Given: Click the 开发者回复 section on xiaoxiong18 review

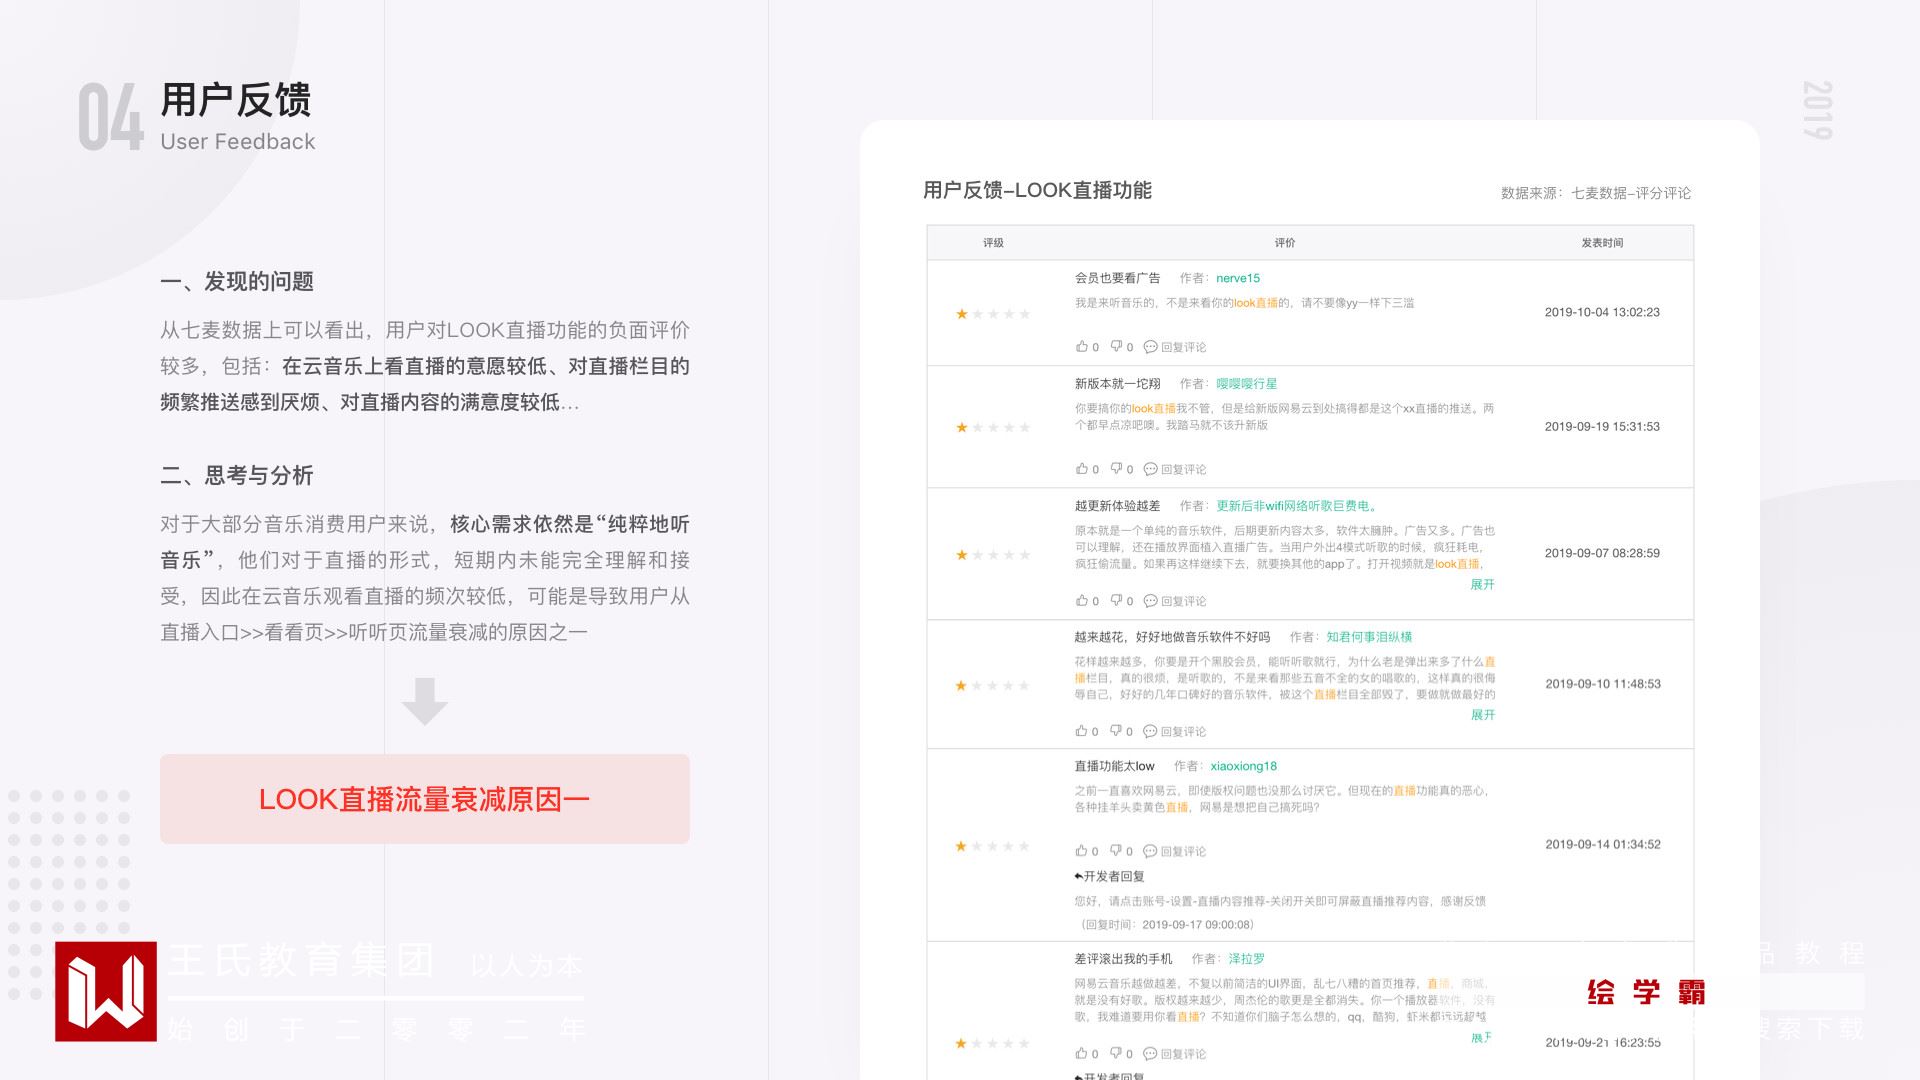Looking at the screenshot, I should click(1109, 876).
